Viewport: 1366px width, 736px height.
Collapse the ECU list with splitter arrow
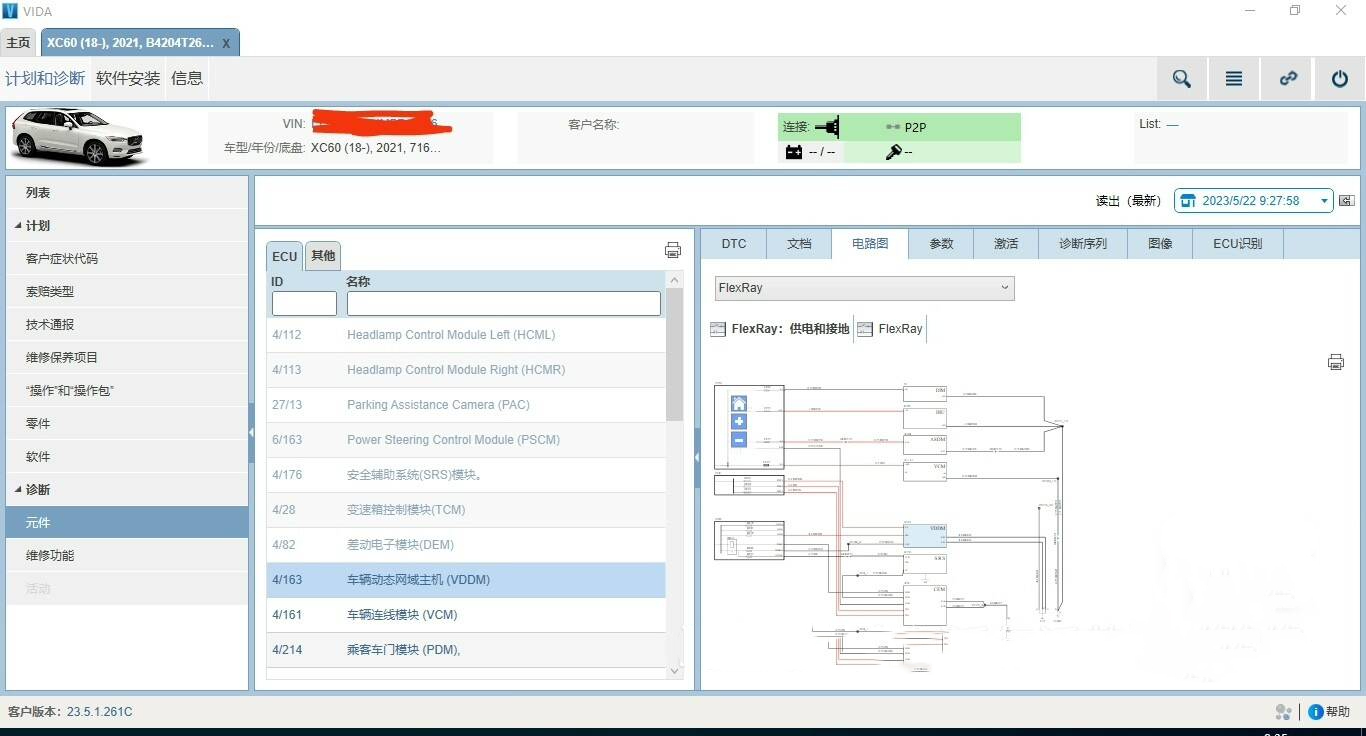(697, 457)
